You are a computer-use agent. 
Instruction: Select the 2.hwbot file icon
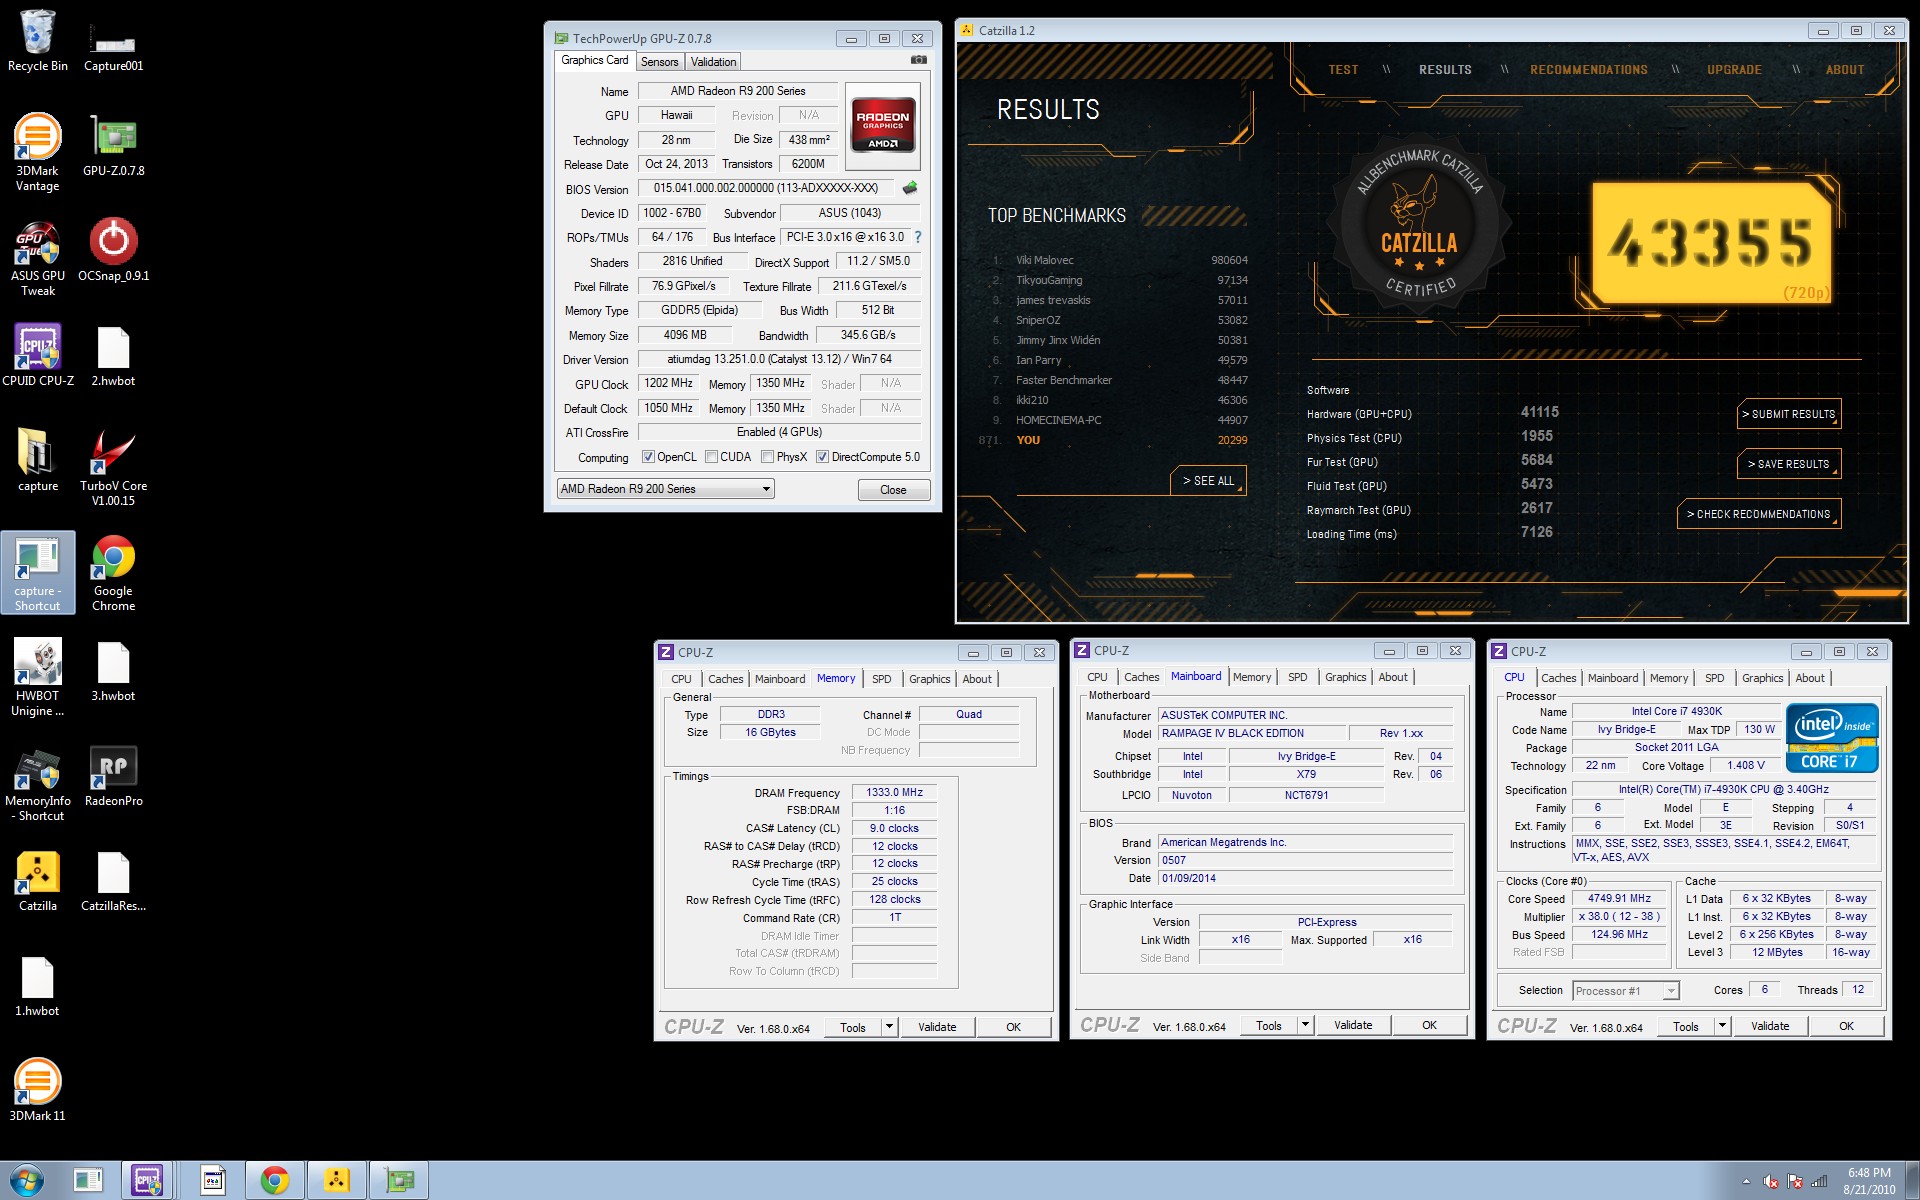click(x=113, y=357)
